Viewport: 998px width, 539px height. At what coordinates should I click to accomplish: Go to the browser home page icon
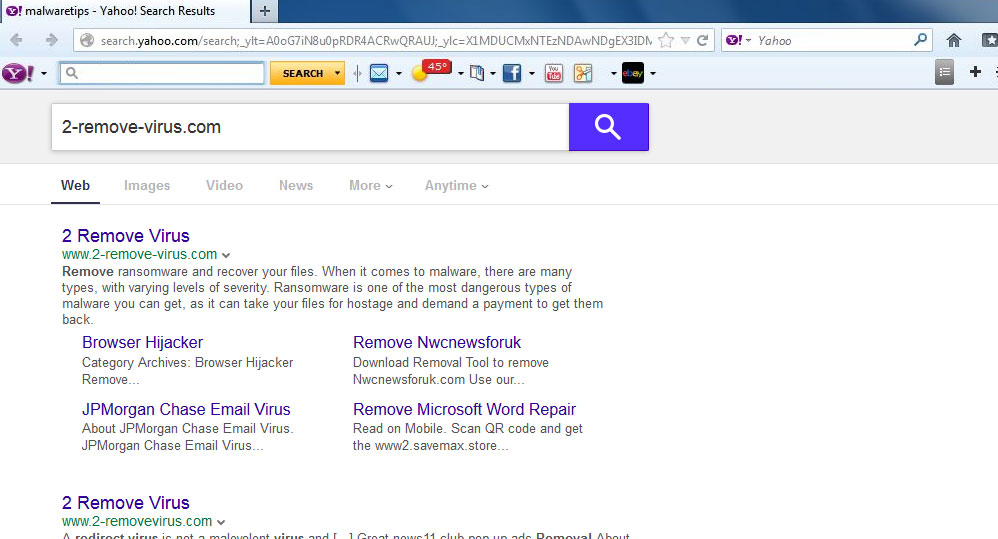click(x=953, y=41)
